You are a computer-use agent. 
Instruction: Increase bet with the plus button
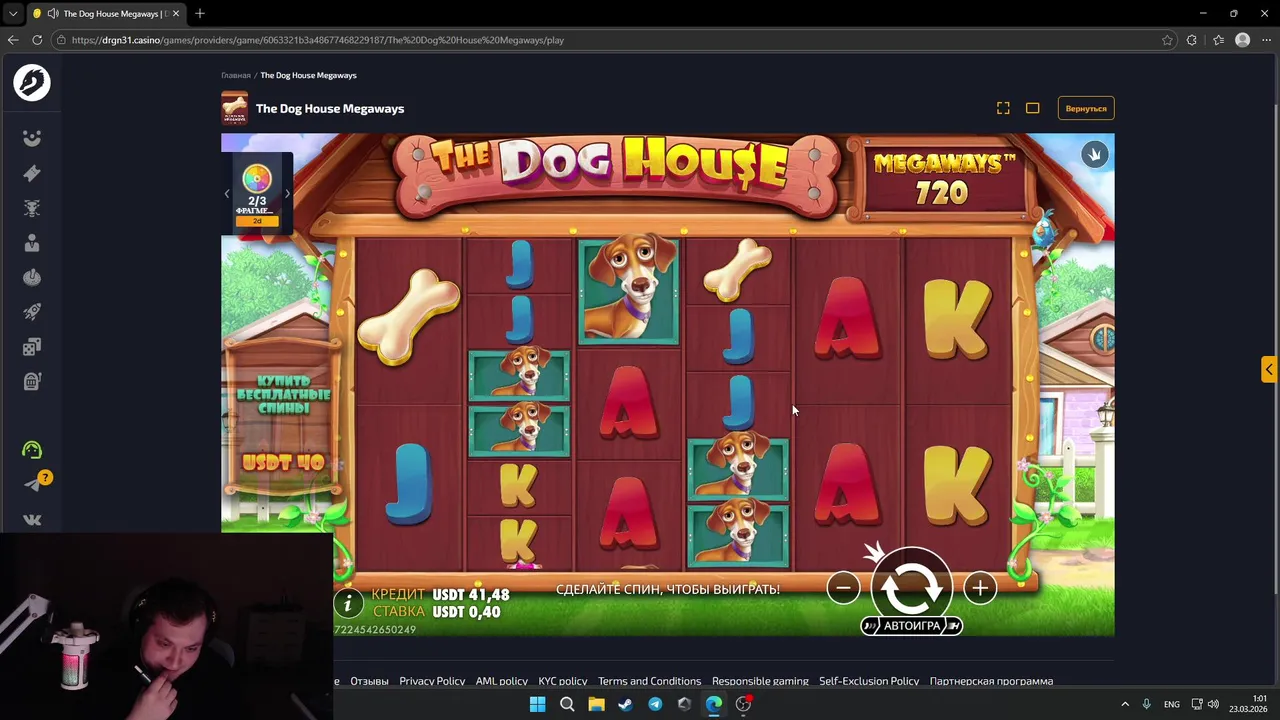pyautogui.click(x=980, y=588)
